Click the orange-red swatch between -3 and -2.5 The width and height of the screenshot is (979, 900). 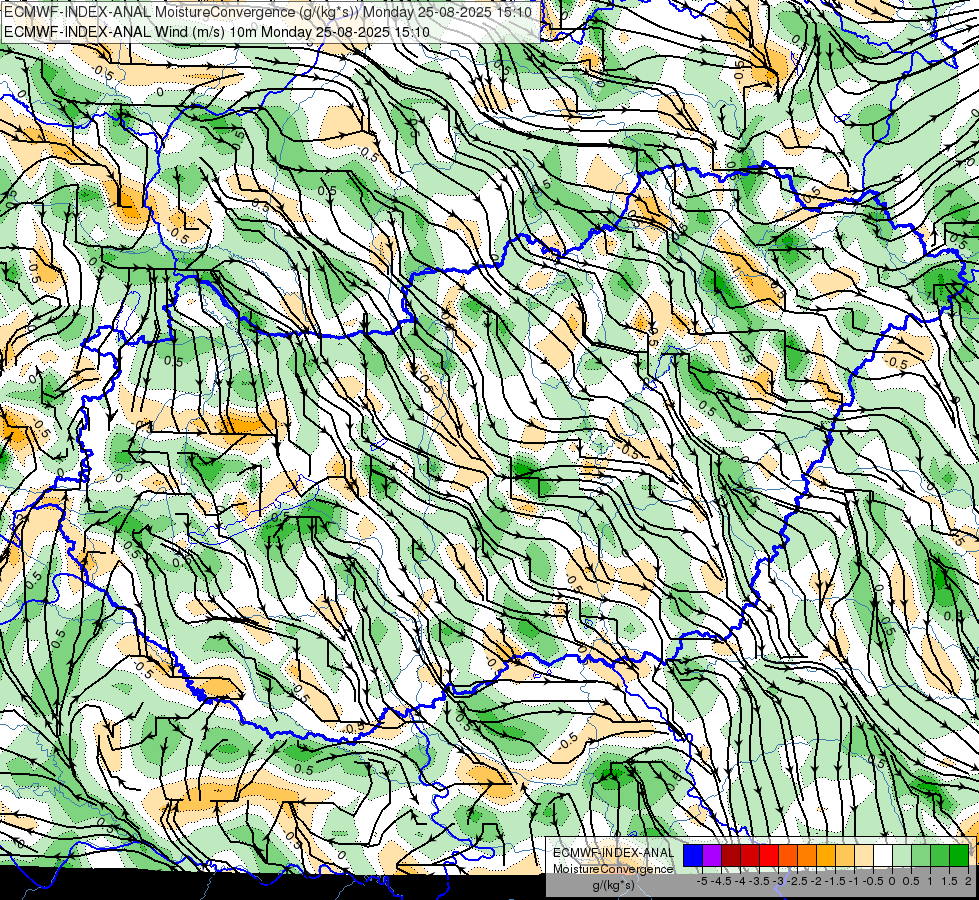click(788, 855)
